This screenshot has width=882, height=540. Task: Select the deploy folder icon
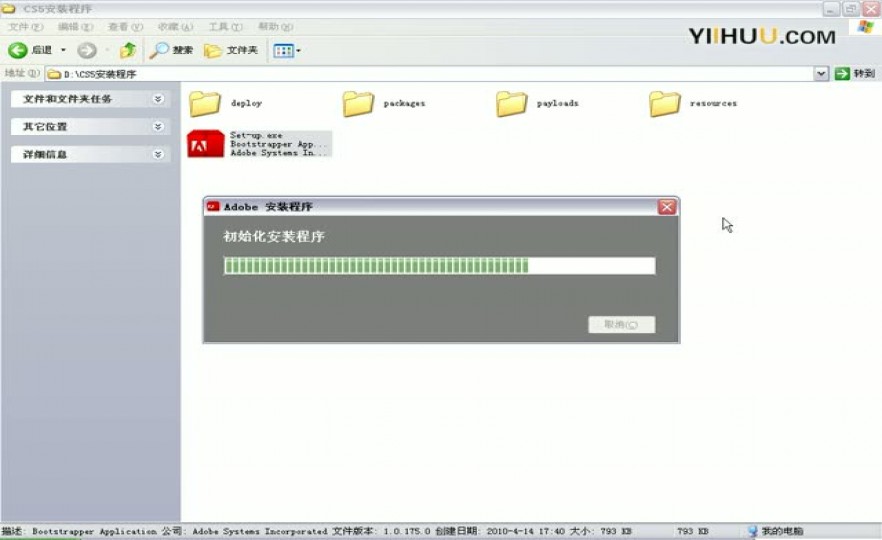point(205,104)
